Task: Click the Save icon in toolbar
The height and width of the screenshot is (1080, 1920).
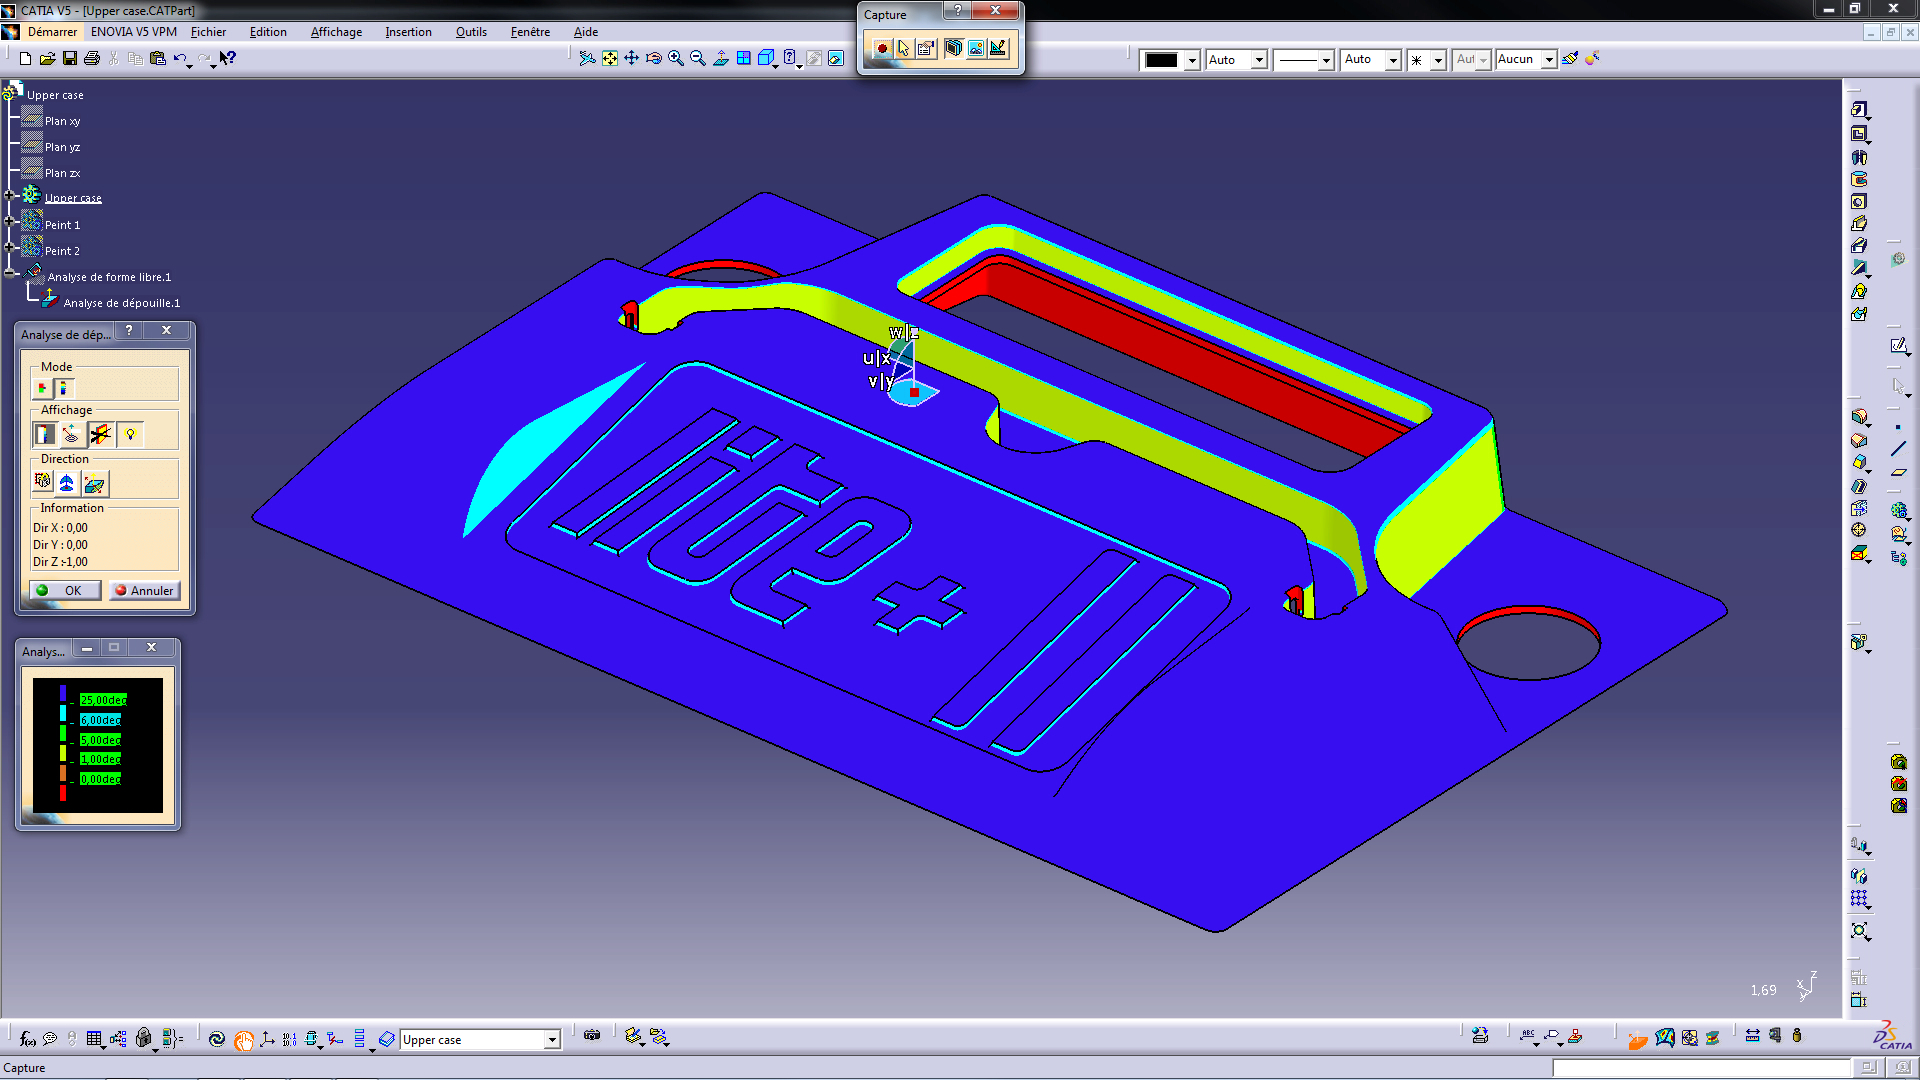Action: [70, 59]
